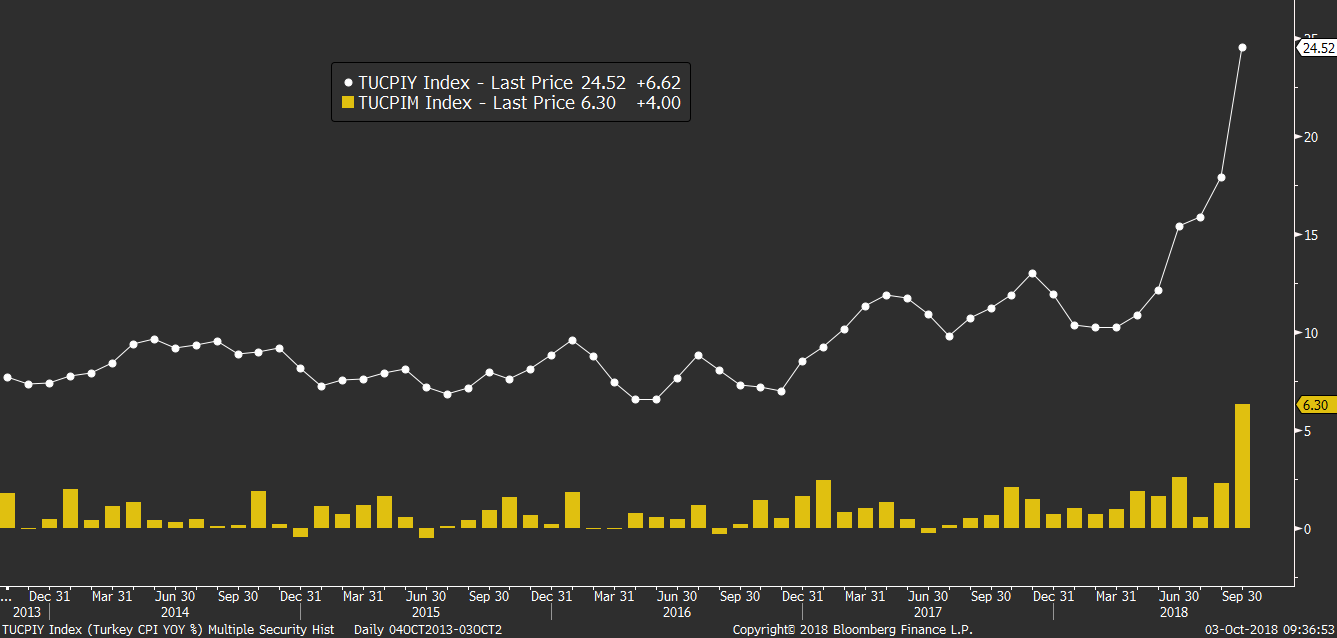Screen dimensions: 1337x638
Task: Click the white 24.52 price tag on the right axis
Action: click(1316, 48)
